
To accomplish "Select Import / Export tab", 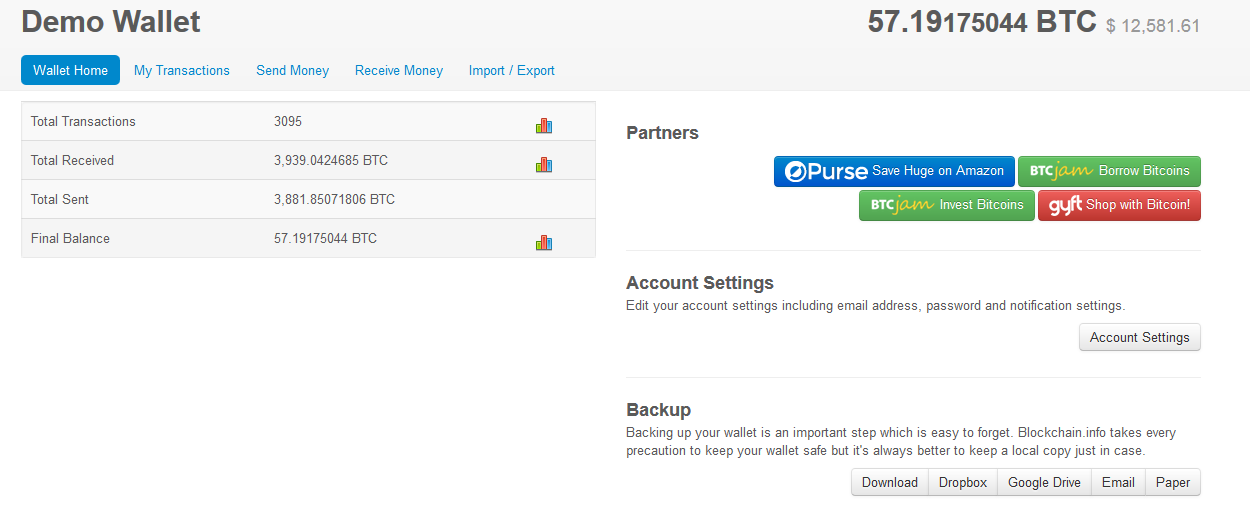I will click(512, 70).
